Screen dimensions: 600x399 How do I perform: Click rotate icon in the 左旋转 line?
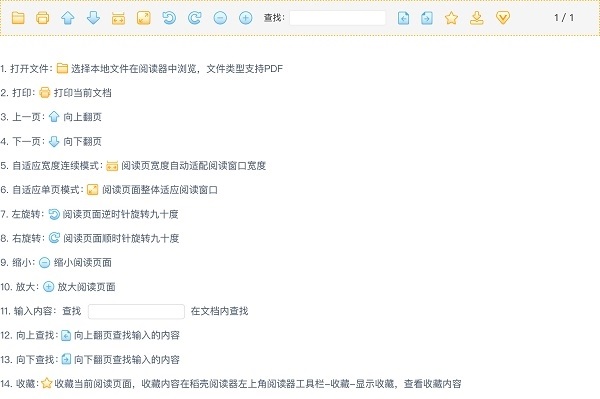54,214
